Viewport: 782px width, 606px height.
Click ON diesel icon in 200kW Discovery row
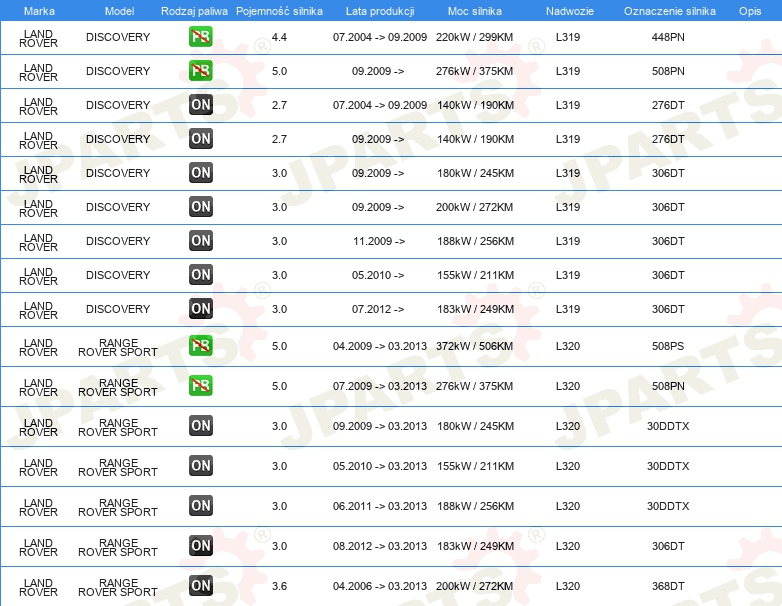[x=200, y=206]
